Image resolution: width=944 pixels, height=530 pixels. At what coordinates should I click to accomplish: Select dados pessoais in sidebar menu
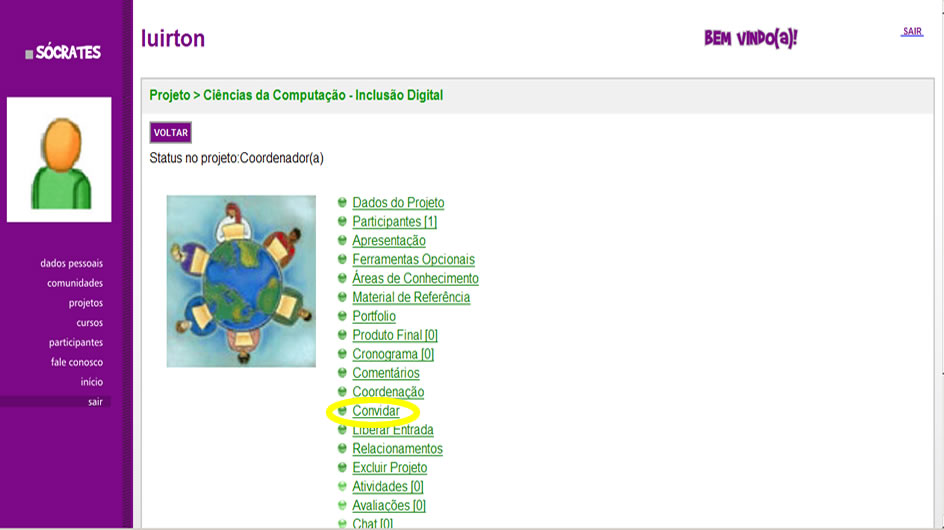click(x=71, y=264)
